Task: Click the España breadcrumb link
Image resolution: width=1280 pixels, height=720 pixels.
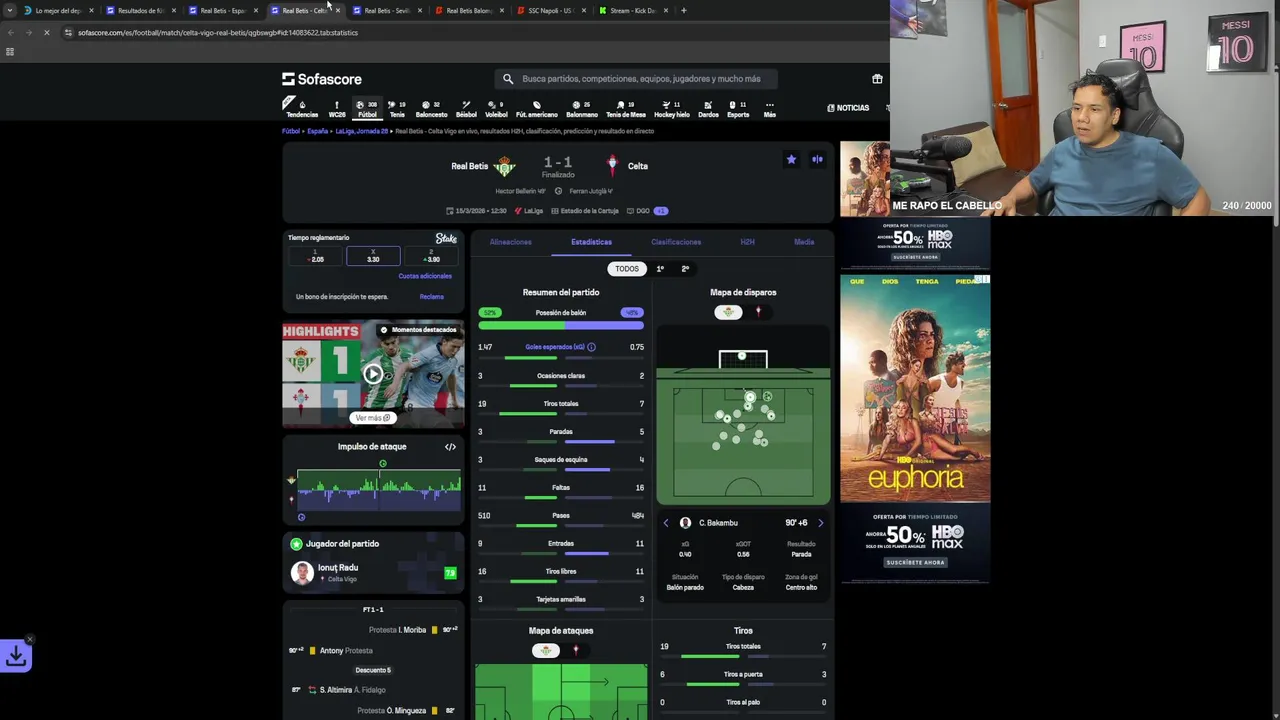Action: pos(317,131)
